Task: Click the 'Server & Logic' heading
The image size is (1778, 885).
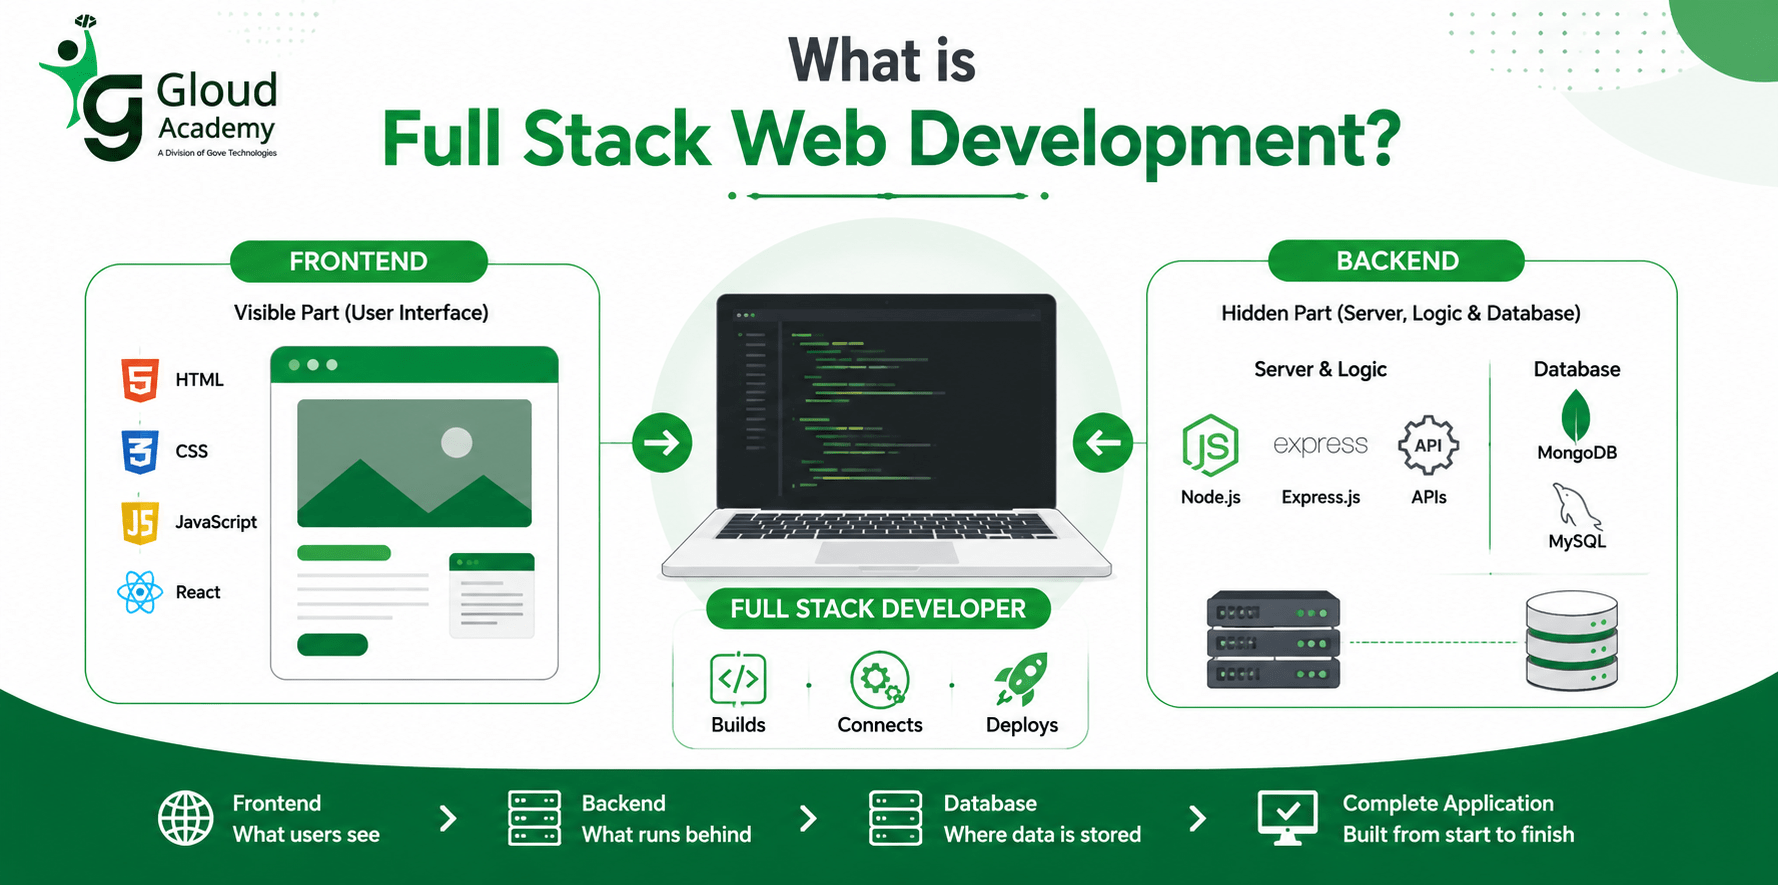Action: coord(1320,369)
